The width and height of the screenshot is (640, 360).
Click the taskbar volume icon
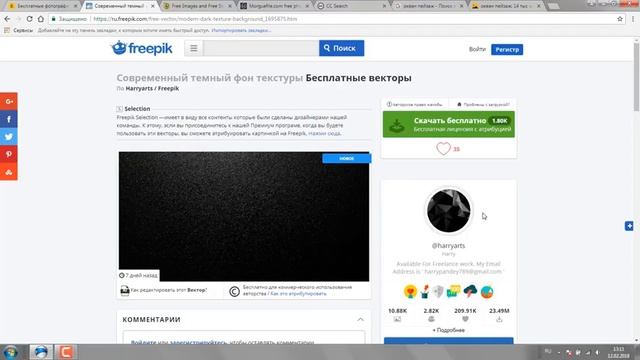pos(597,352)
